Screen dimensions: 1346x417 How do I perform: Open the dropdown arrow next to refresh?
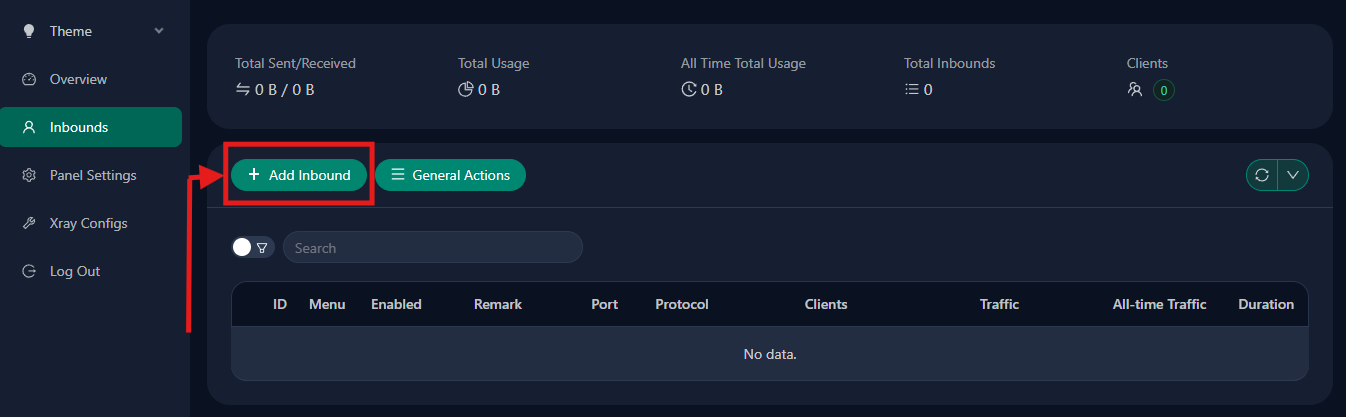[1293, 175]
